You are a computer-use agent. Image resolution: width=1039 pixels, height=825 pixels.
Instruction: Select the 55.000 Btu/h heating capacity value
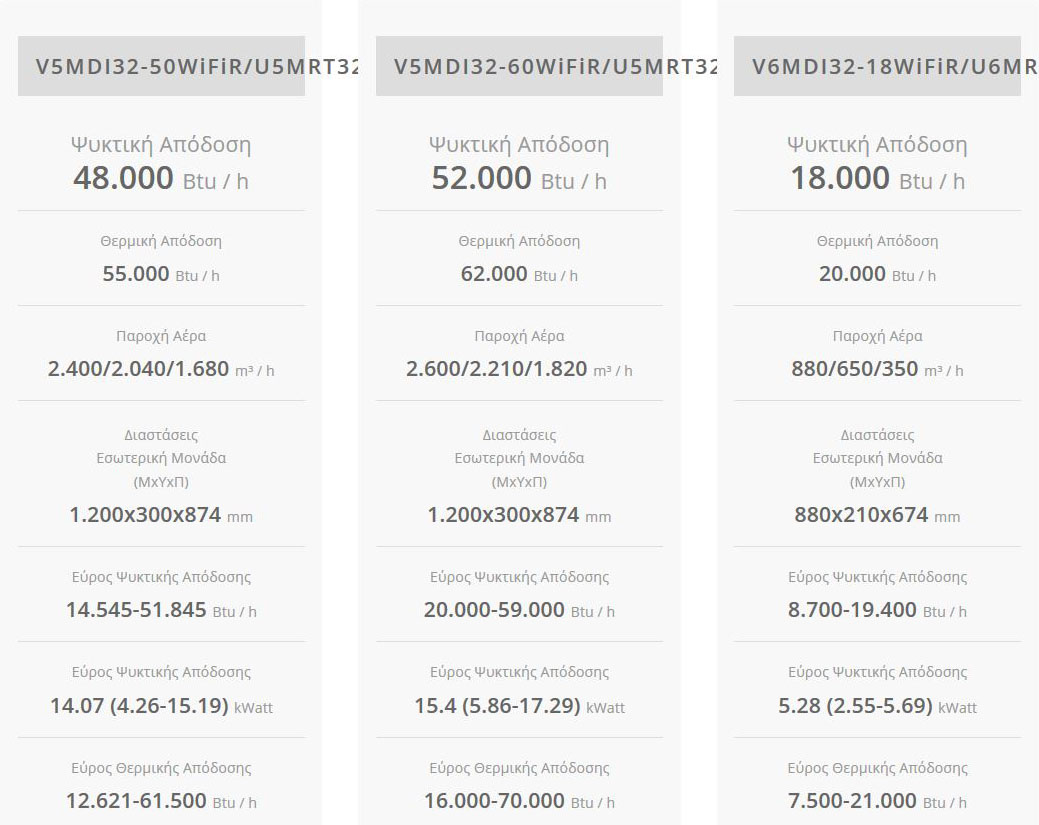point(161,274)
